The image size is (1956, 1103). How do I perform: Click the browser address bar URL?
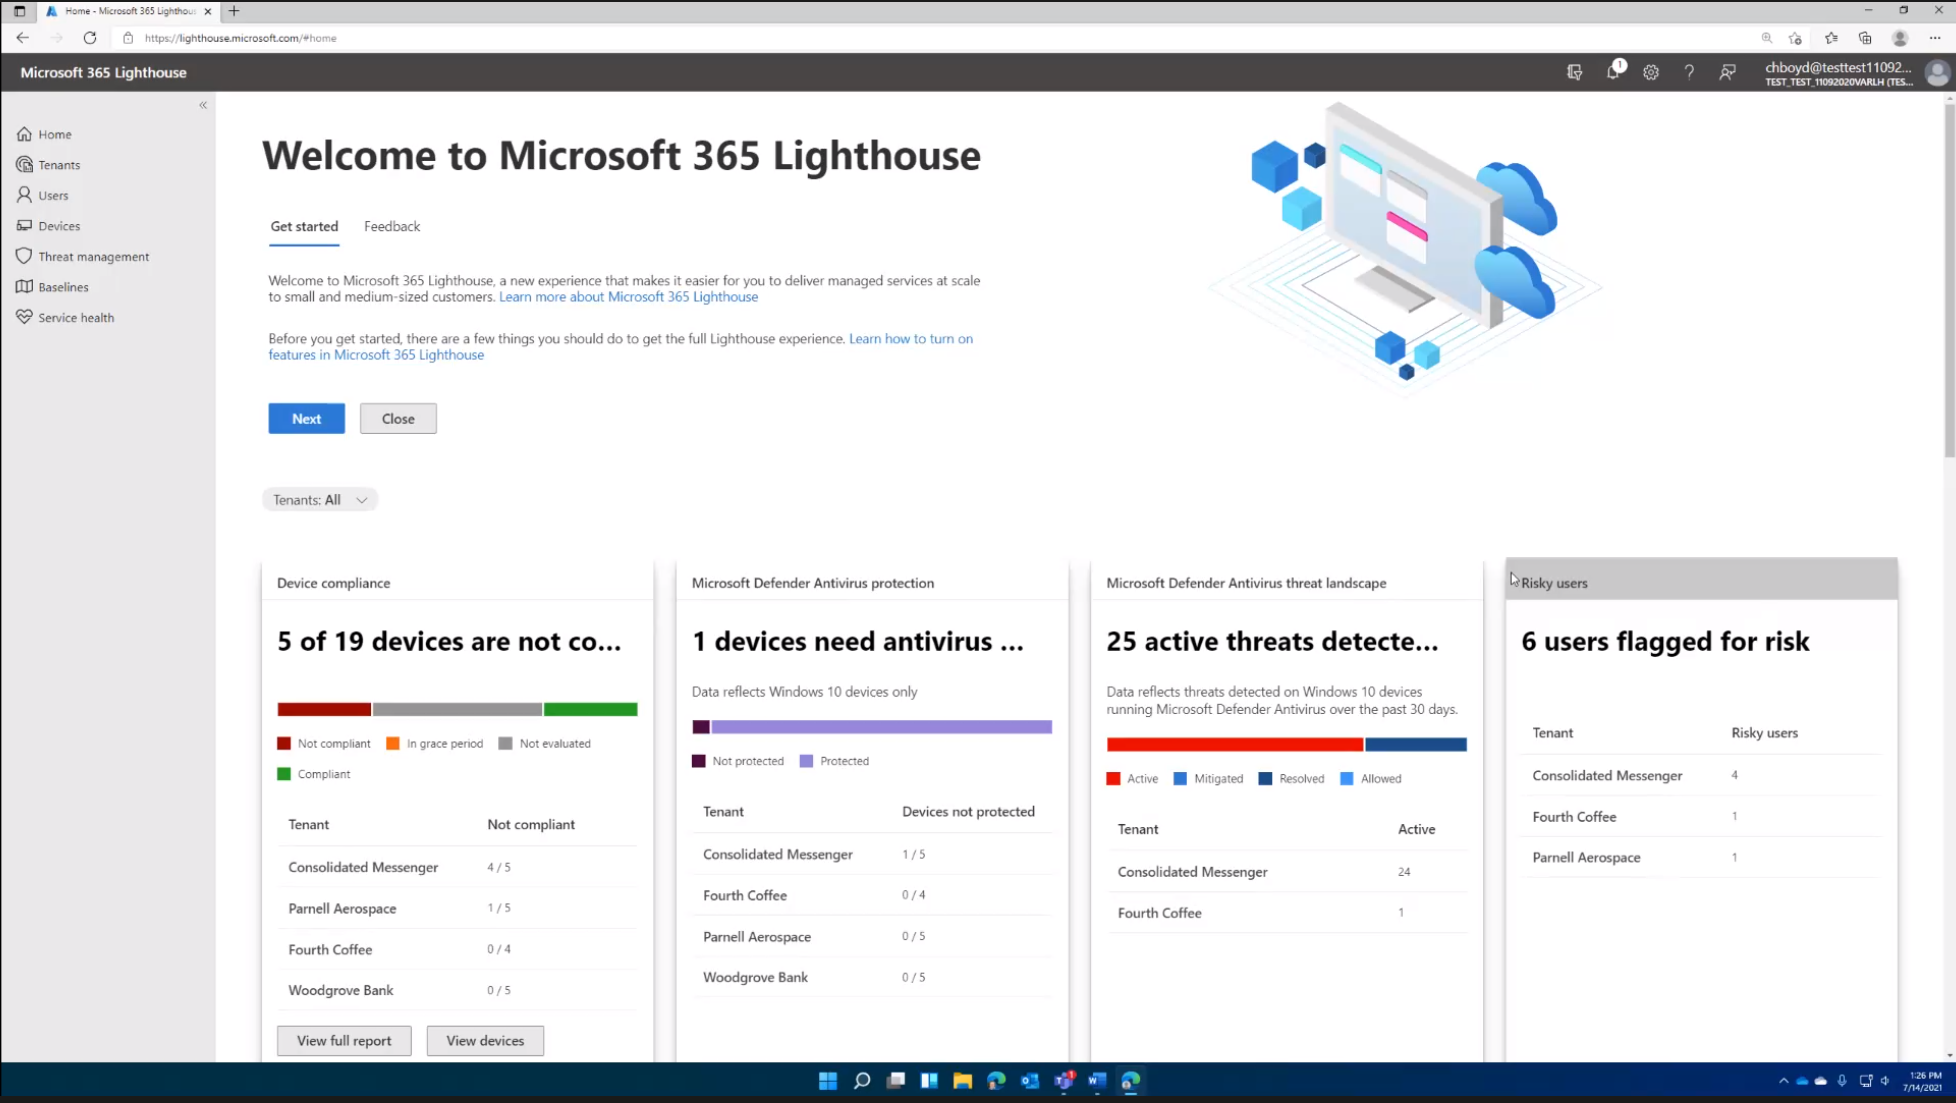[x=240, y=38]
